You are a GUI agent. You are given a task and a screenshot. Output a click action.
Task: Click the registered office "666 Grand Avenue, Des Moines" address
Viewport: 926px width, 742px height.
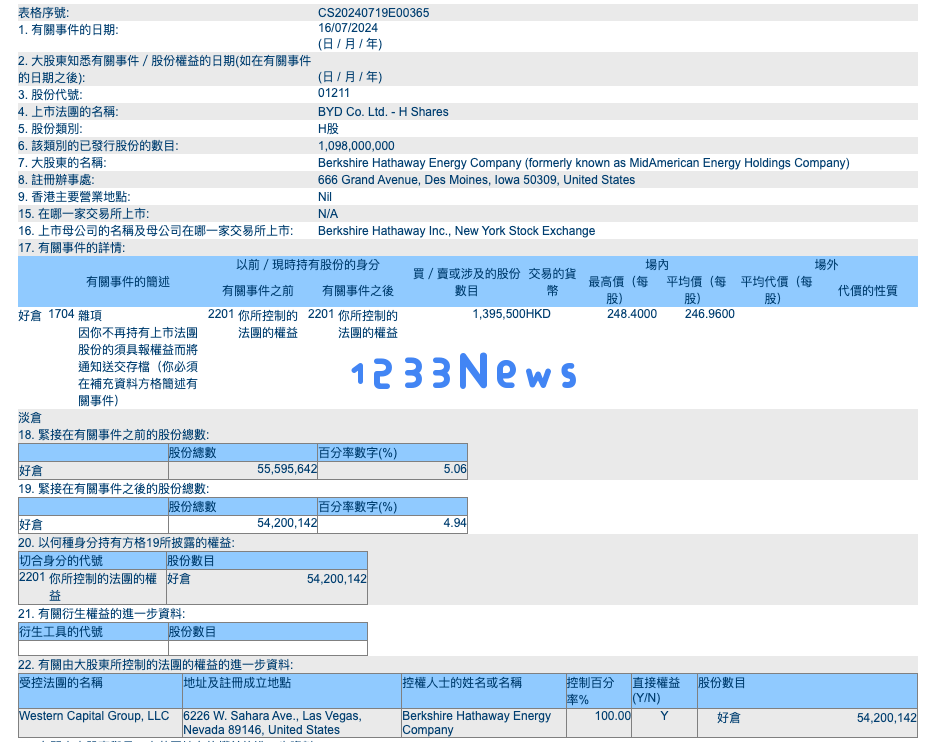[x=477, y=180]
